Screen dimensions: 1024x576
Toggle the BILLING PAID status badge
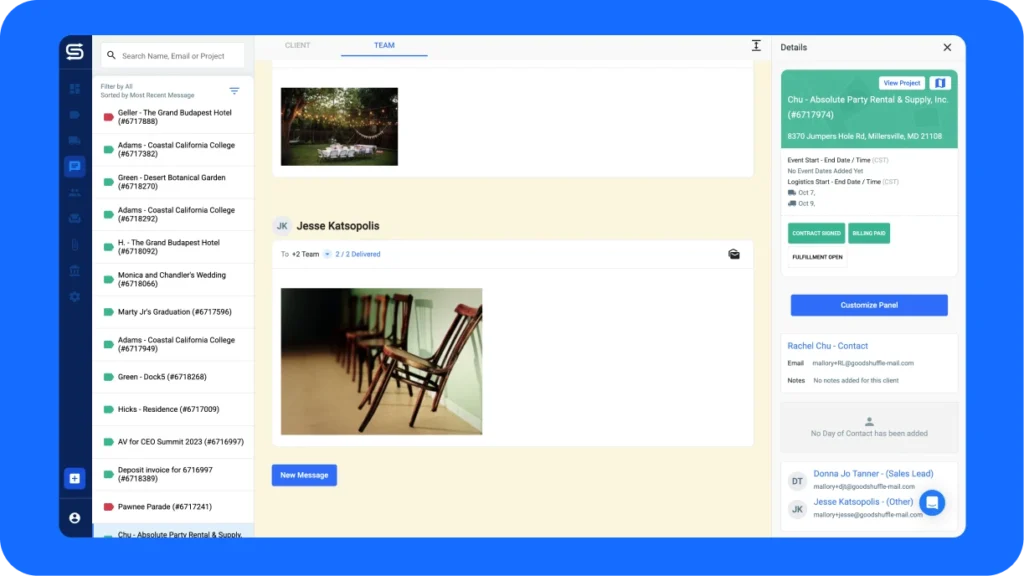tap(869, 233)
